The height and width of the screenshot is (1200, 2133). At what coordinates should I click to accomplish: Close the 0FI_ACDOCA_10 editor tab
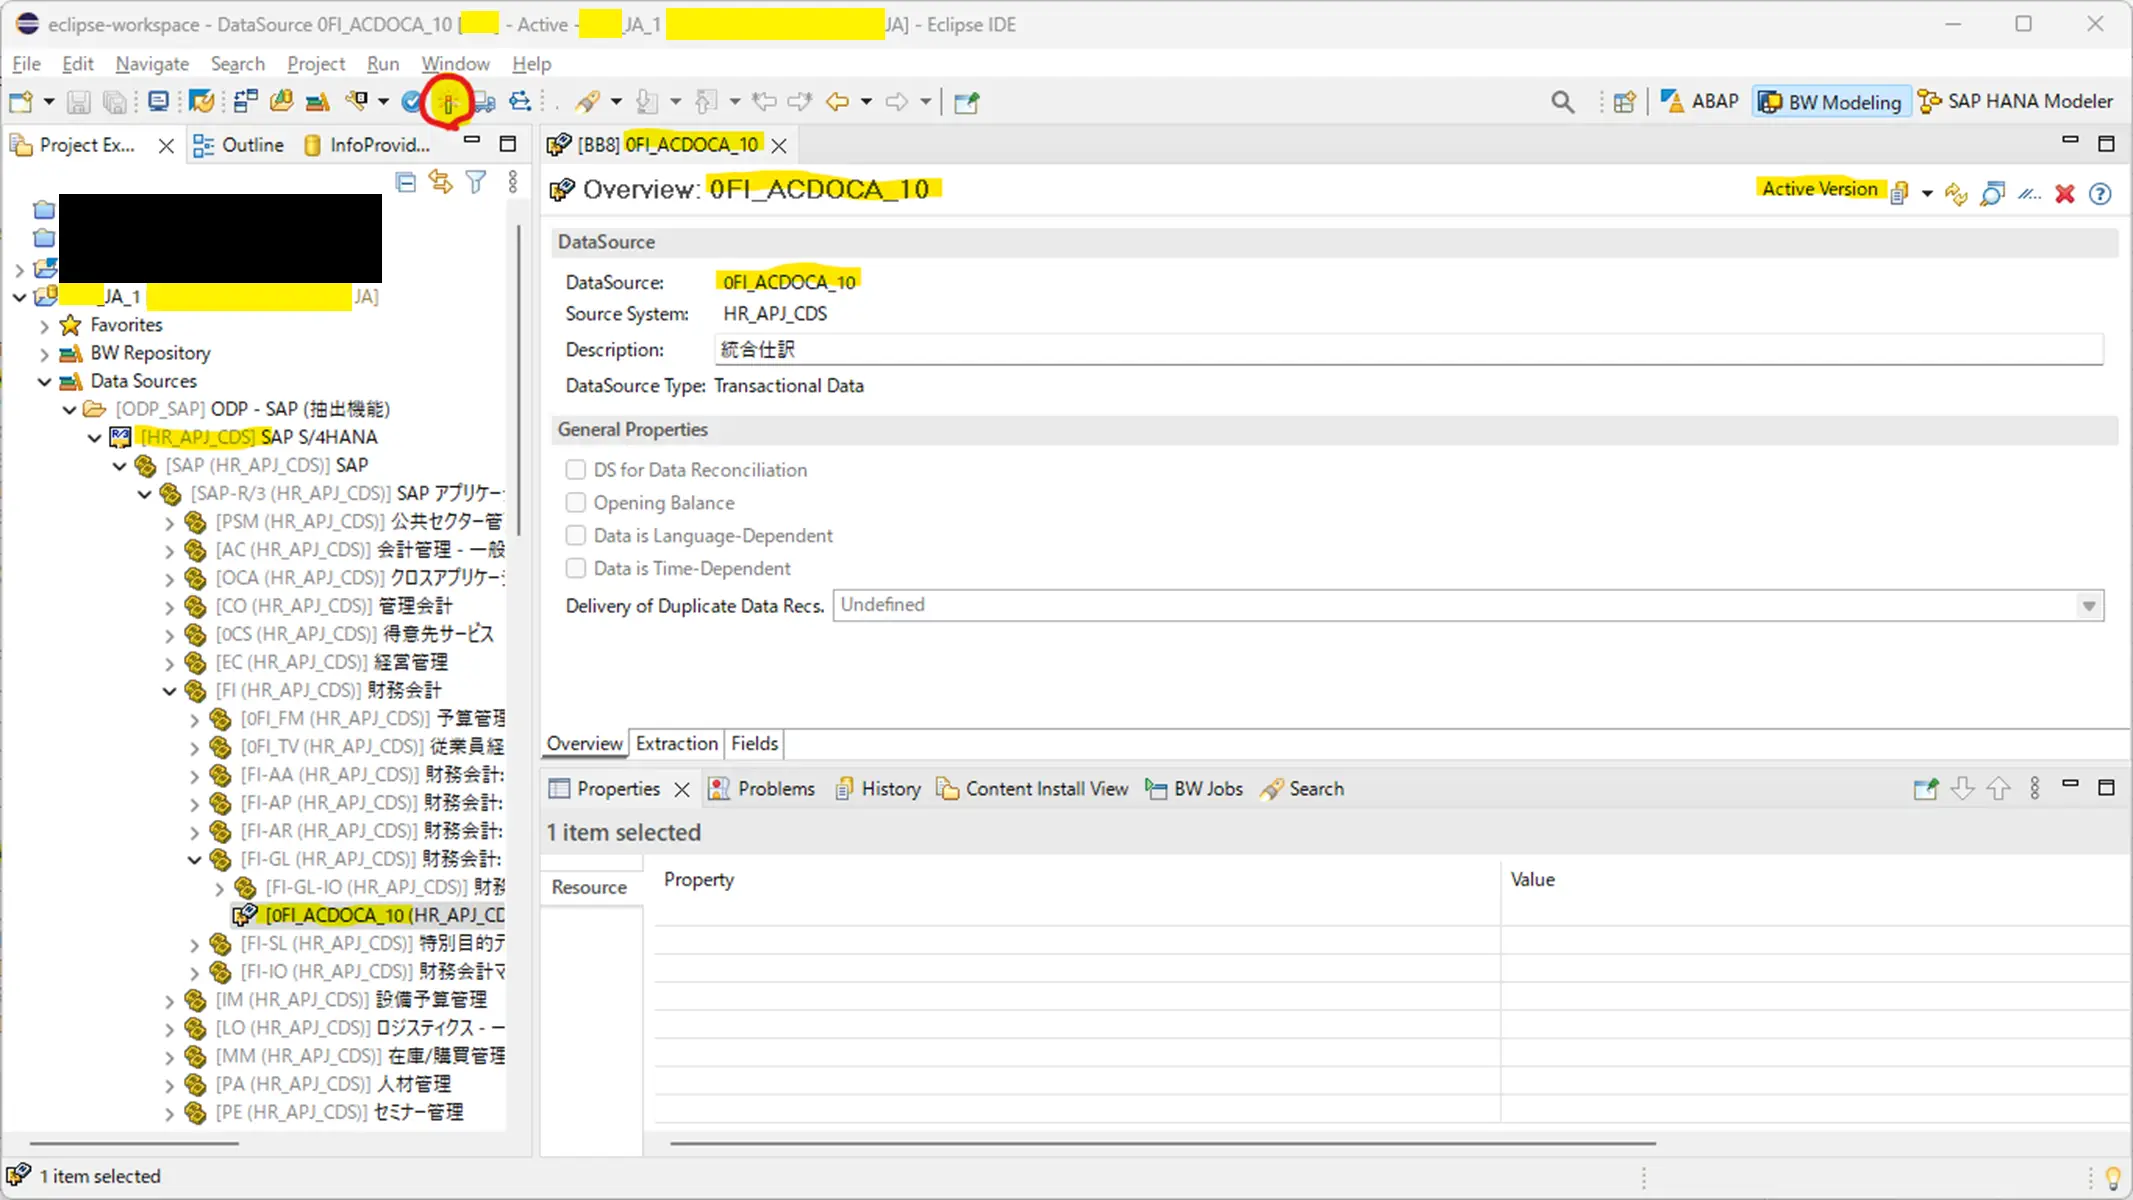click(x=779, y=146)
